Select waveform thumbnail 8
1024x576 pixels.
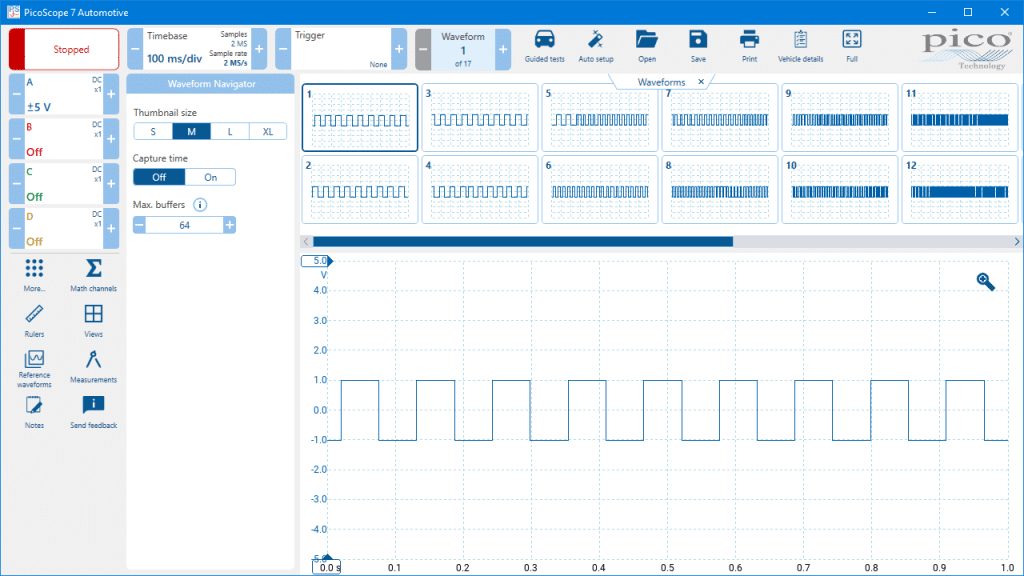(720, 189)
